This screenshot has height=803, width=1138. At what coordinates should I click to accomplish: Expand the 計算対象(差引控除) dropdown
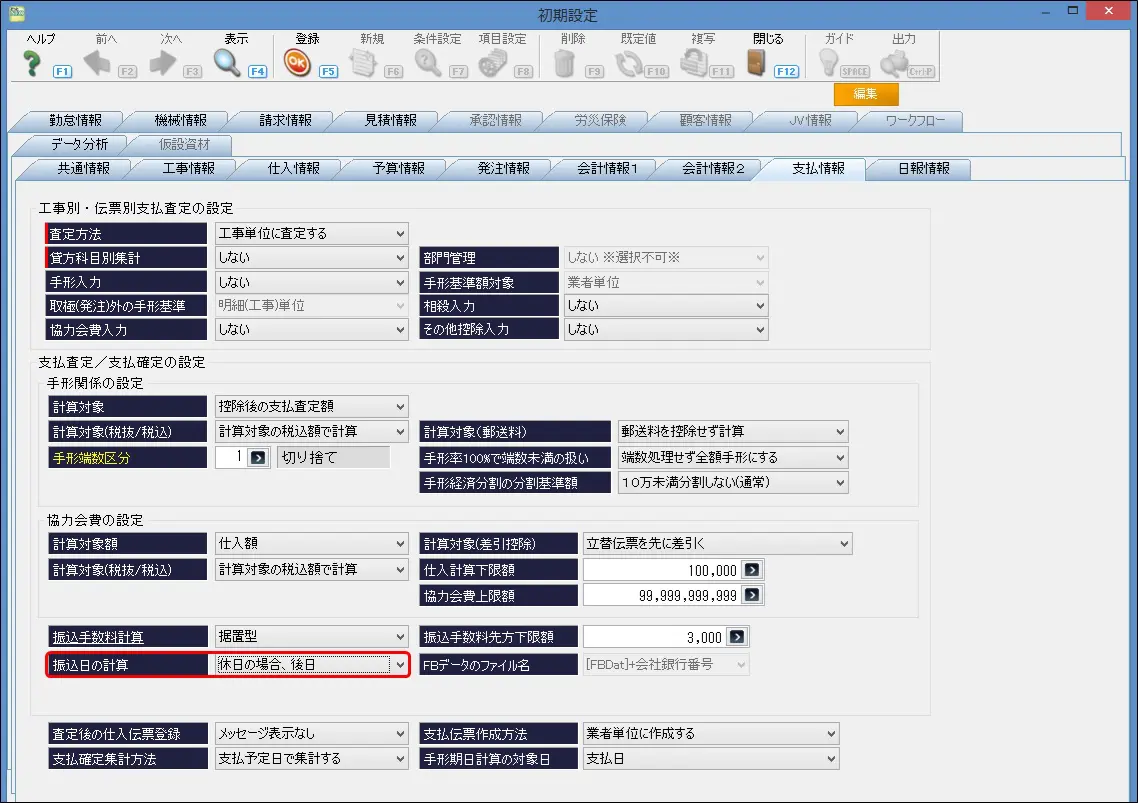point(844,544)
